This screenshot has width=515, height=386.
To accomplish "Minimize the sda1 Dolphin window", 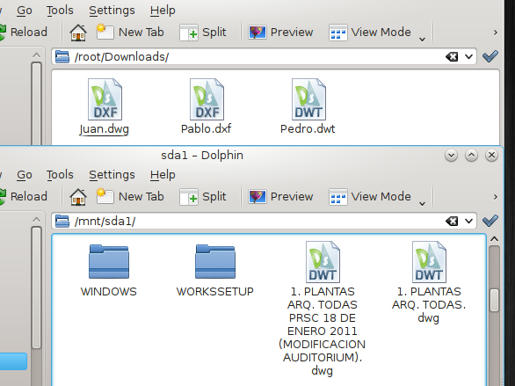I will (451, 155).
